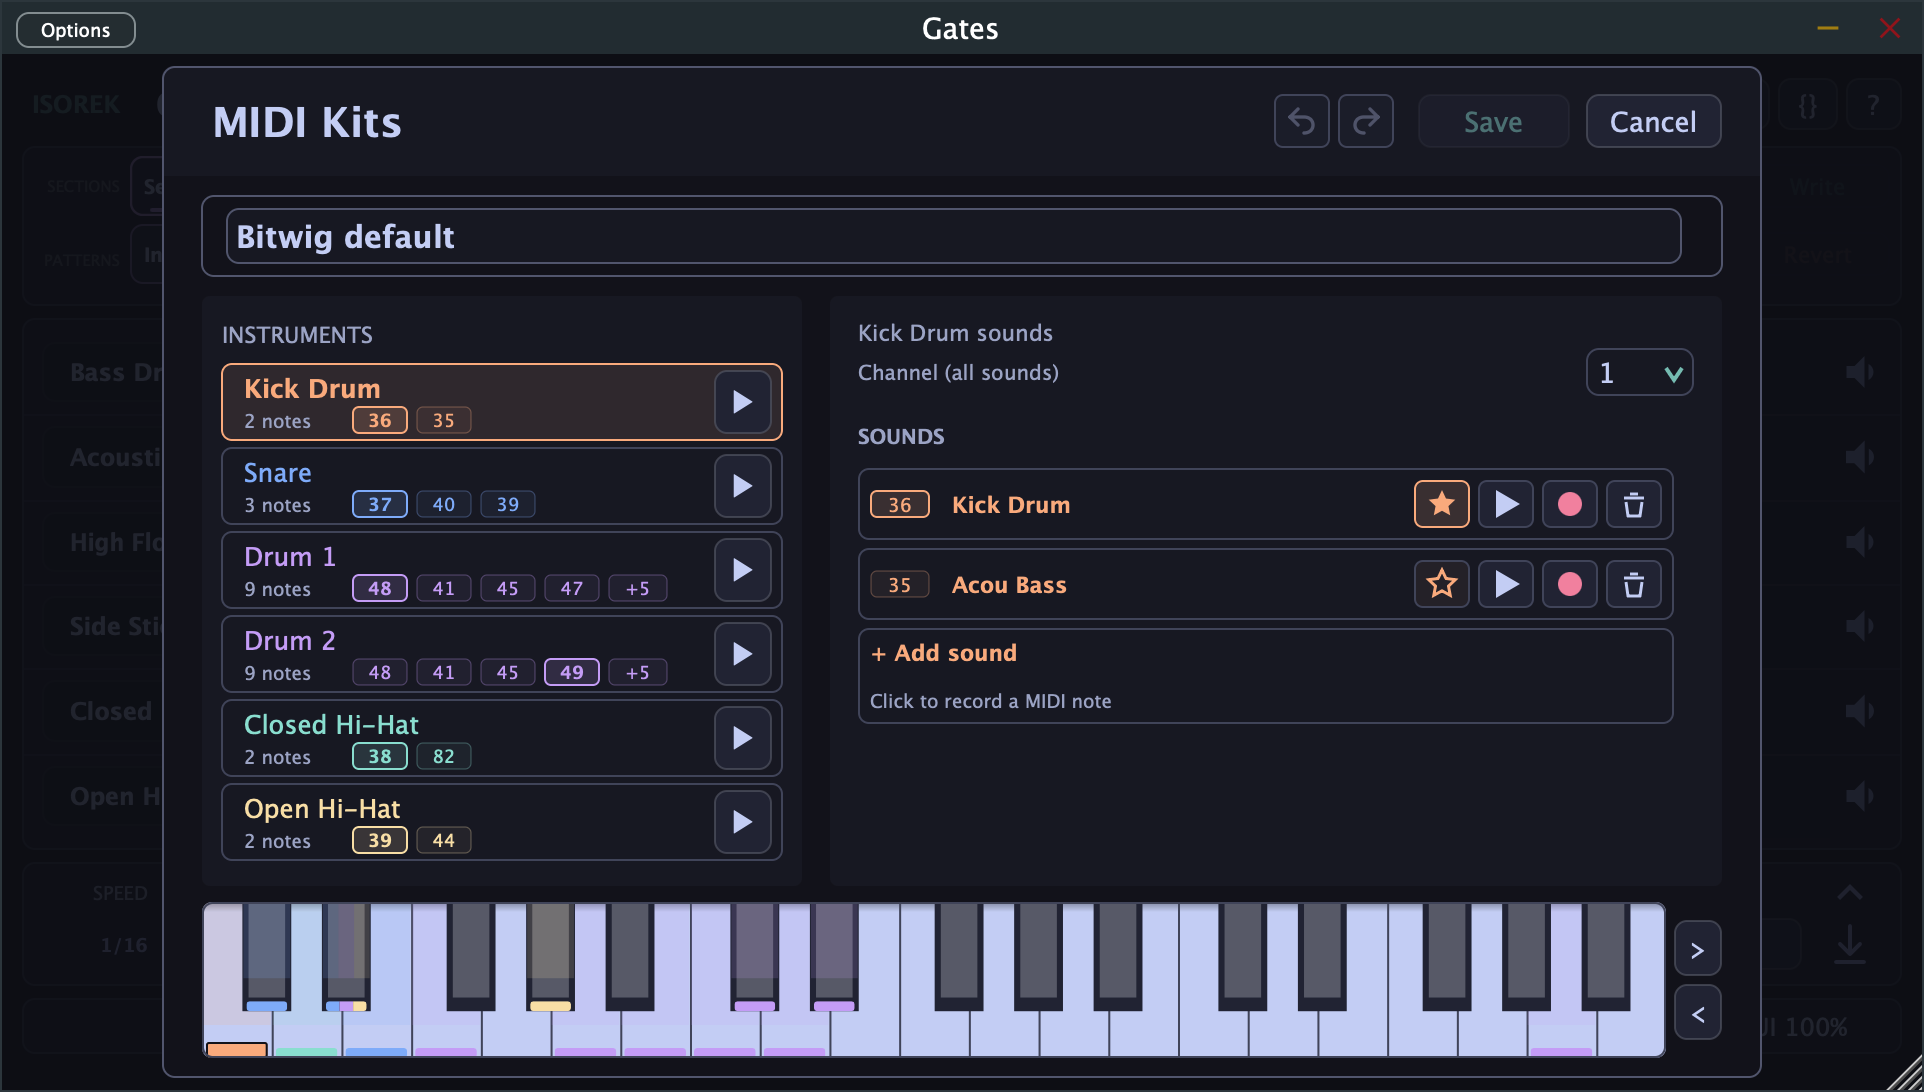The width and height of the screenshot is (1924, 1092).
Task: Record a MIDI note for Kick Drum sound
Action: 1569,504
